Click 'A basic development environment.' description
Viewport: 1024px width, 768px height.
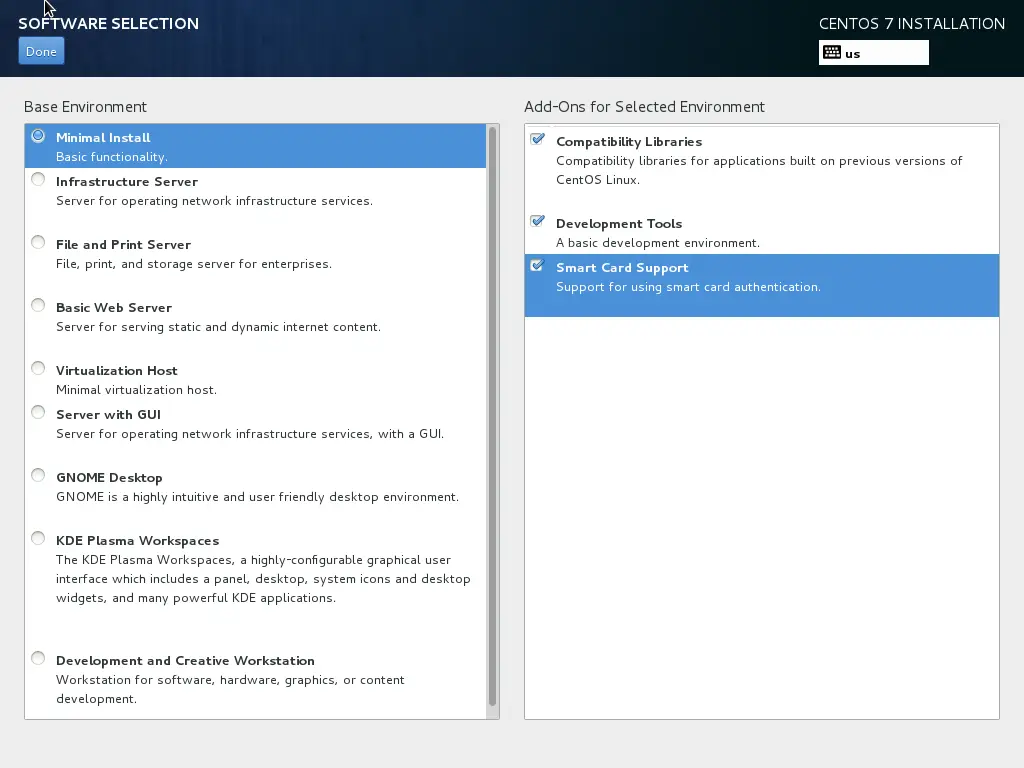point(658,243)
